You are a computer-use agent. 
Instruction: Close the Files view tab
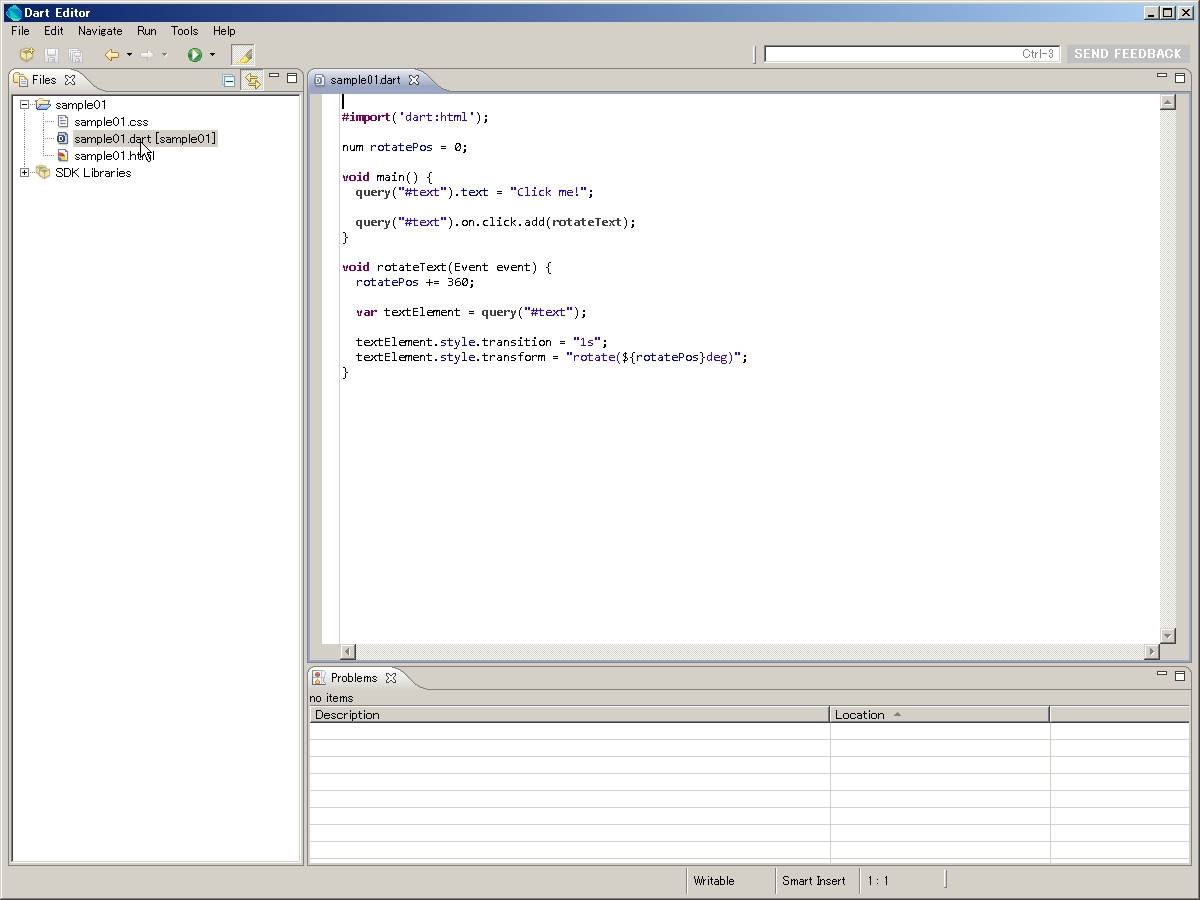pos(70,80)
